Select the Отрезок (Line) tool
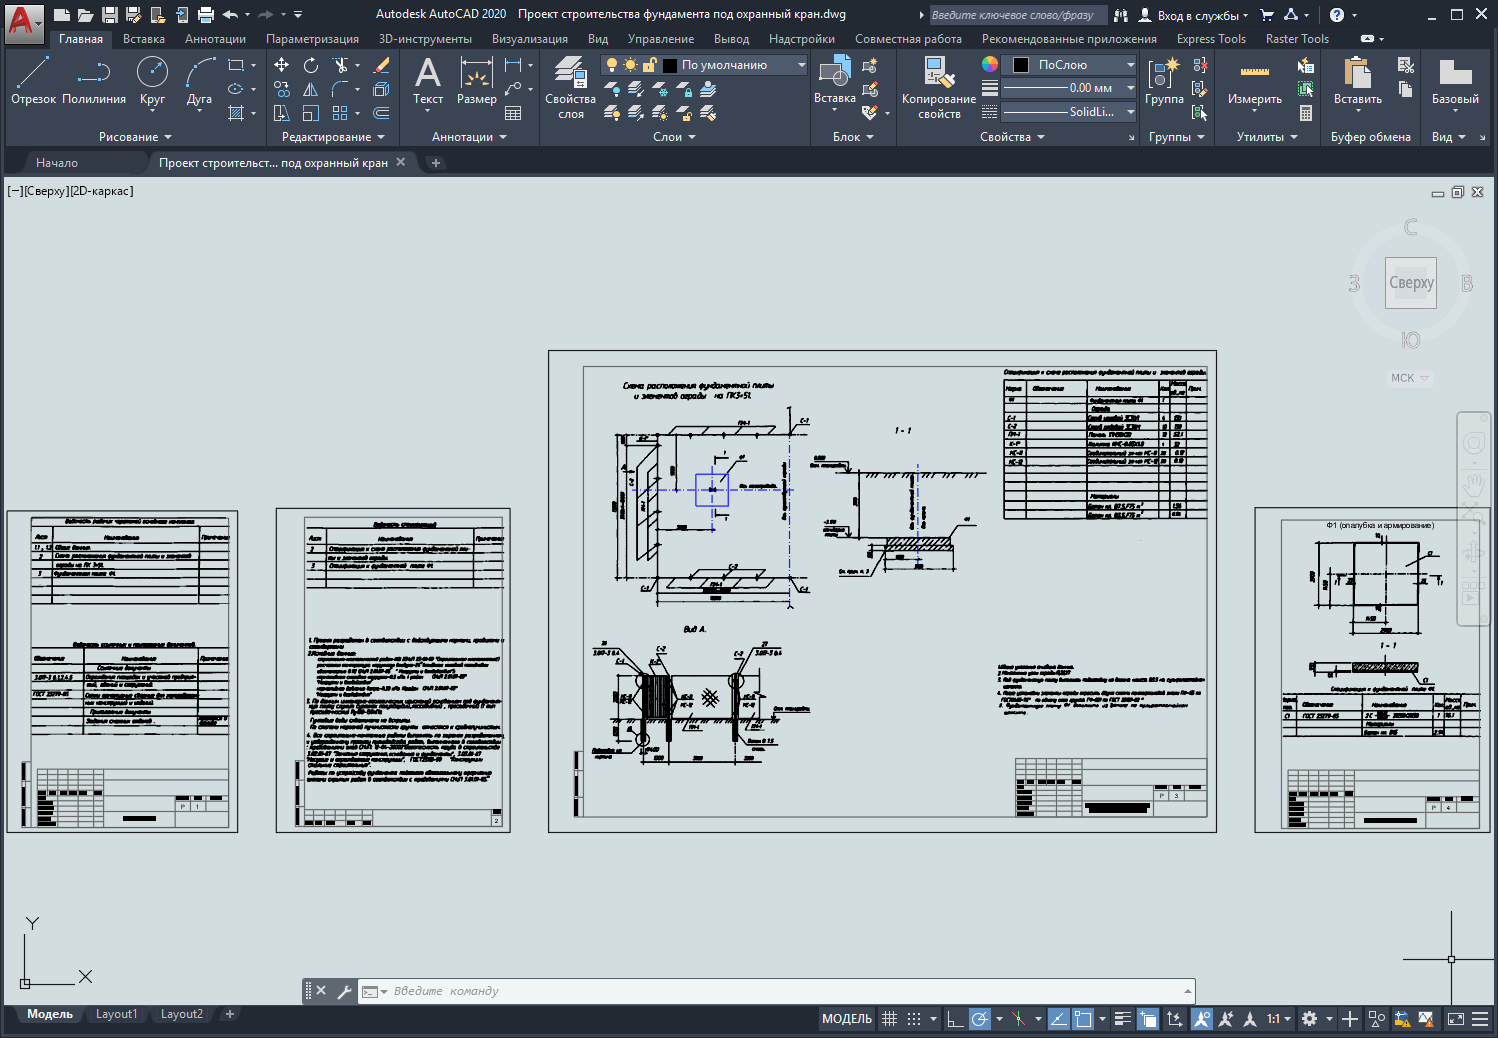The width and height of the screenshot is (1498, 1038). (33, 81)
